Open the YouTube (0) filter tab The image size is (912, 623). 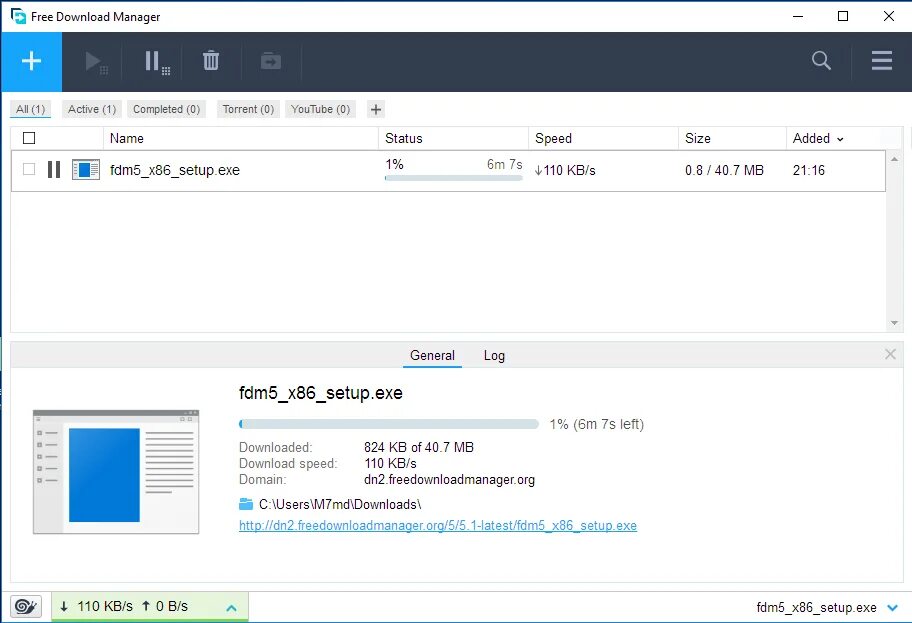coord(320,109)
